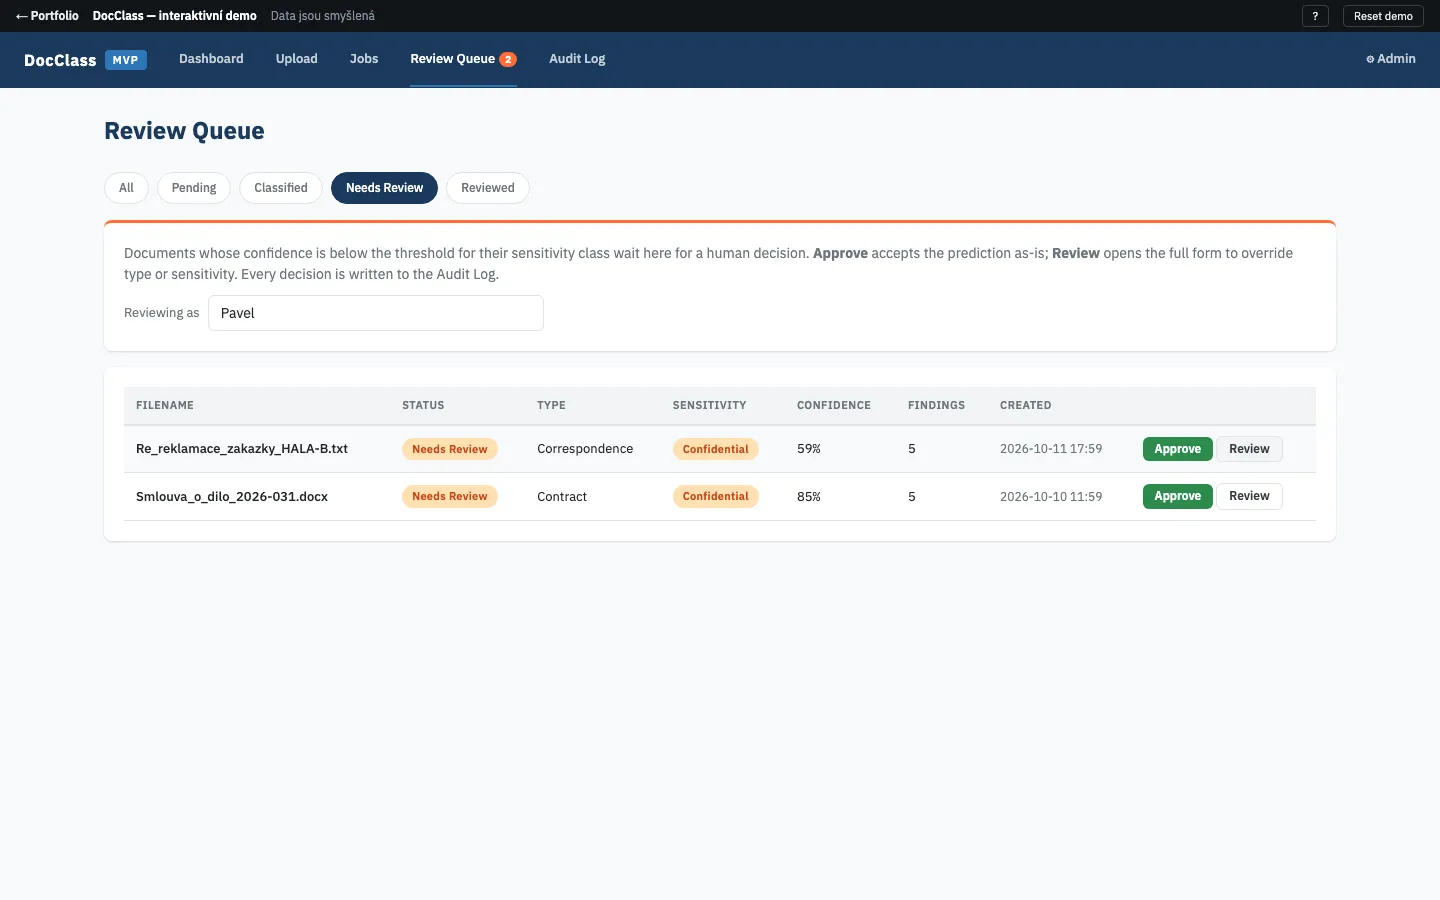This screenshot has width=1440, height=900.
Task: Click the 85% confidence value
Action: pos(809,497)
